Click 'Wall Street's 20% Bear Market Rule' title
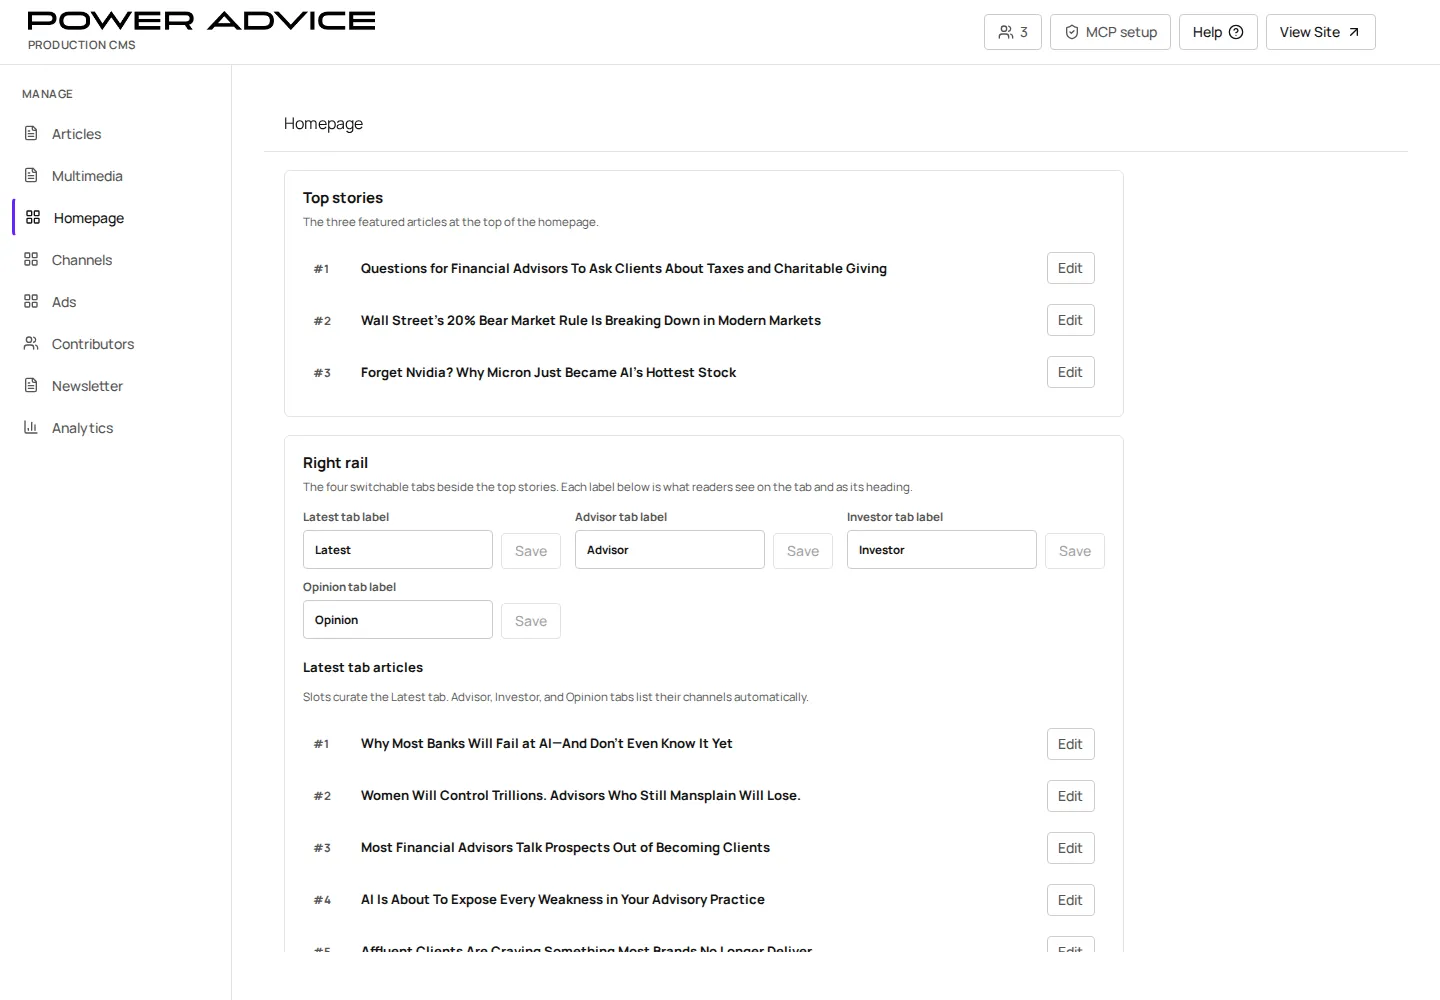Image resolution: width=1440 pixels, height=1000 pixels. coord(591,320)
